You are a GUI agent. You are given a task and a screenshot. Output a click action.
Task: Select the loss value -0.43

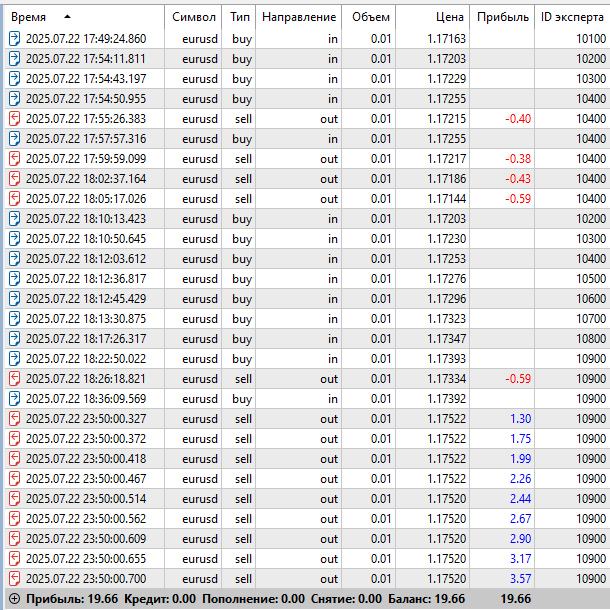(518, 179)
